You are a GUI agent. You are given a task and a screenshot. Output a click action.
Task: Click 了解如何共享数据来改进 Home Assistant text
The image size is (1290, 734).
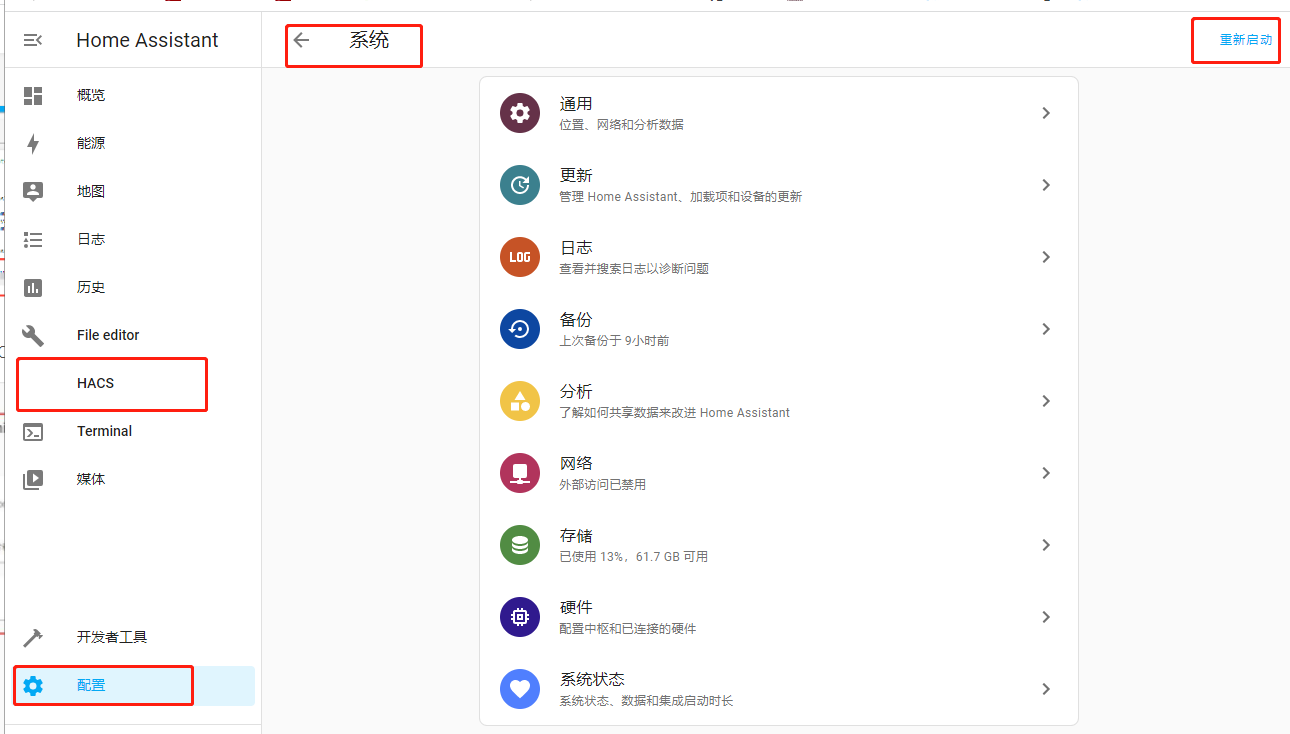coord(674,413)
